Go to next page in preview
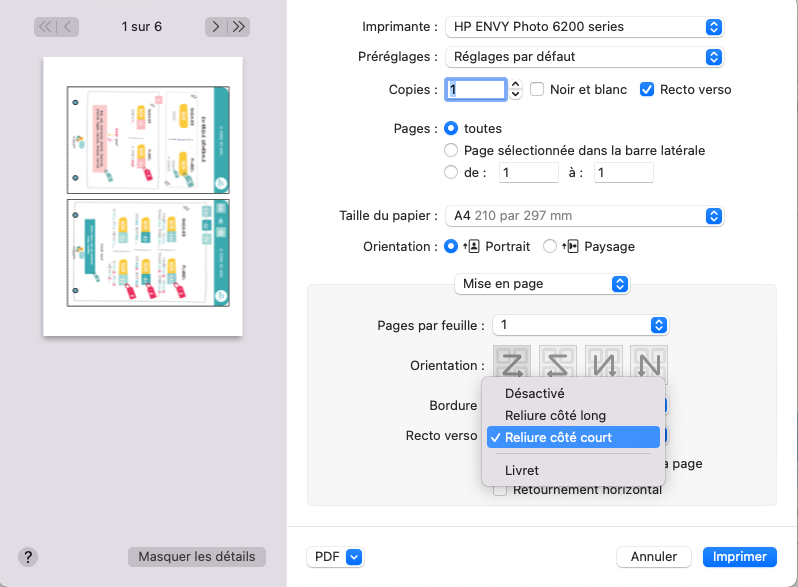Image resolution: width=798 pixels, height=587 pixels. (216, 27)
